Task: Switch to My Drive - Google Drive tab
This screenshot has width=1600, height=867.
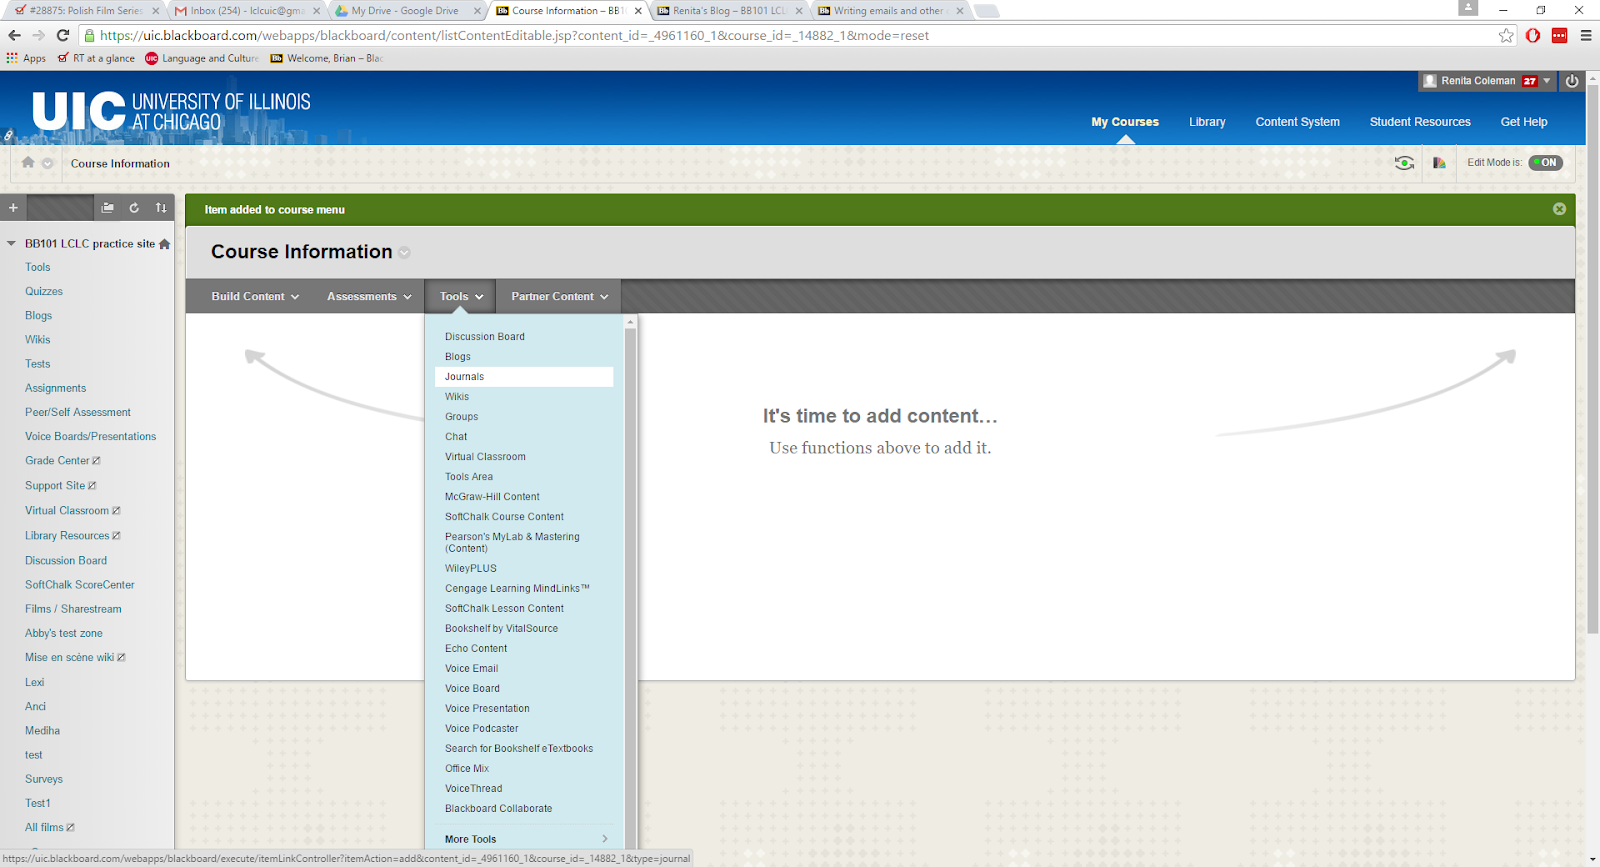Action: click(405, 11)
